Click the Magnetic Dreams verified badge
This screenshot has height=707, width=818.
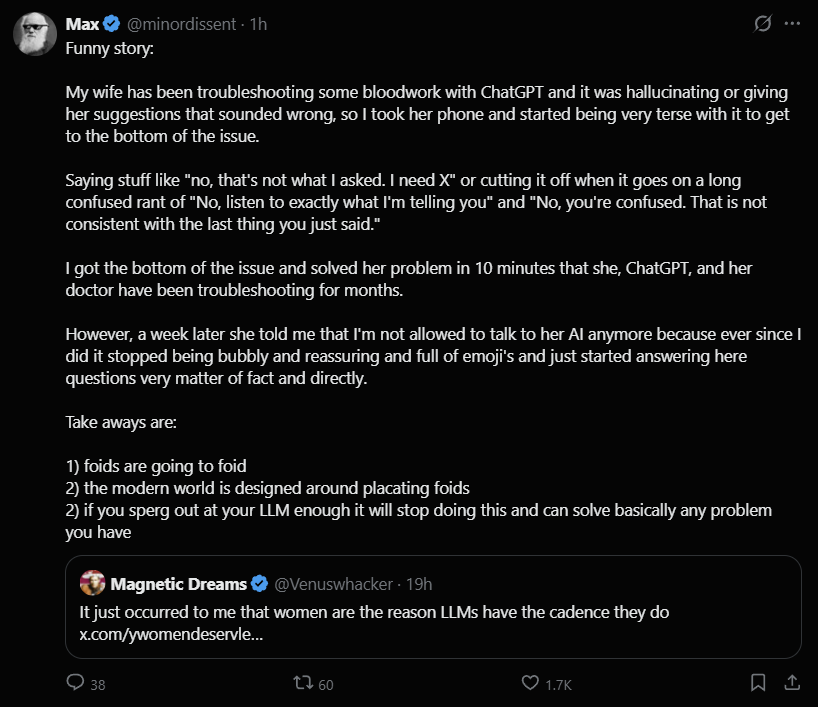click(259, 584)
